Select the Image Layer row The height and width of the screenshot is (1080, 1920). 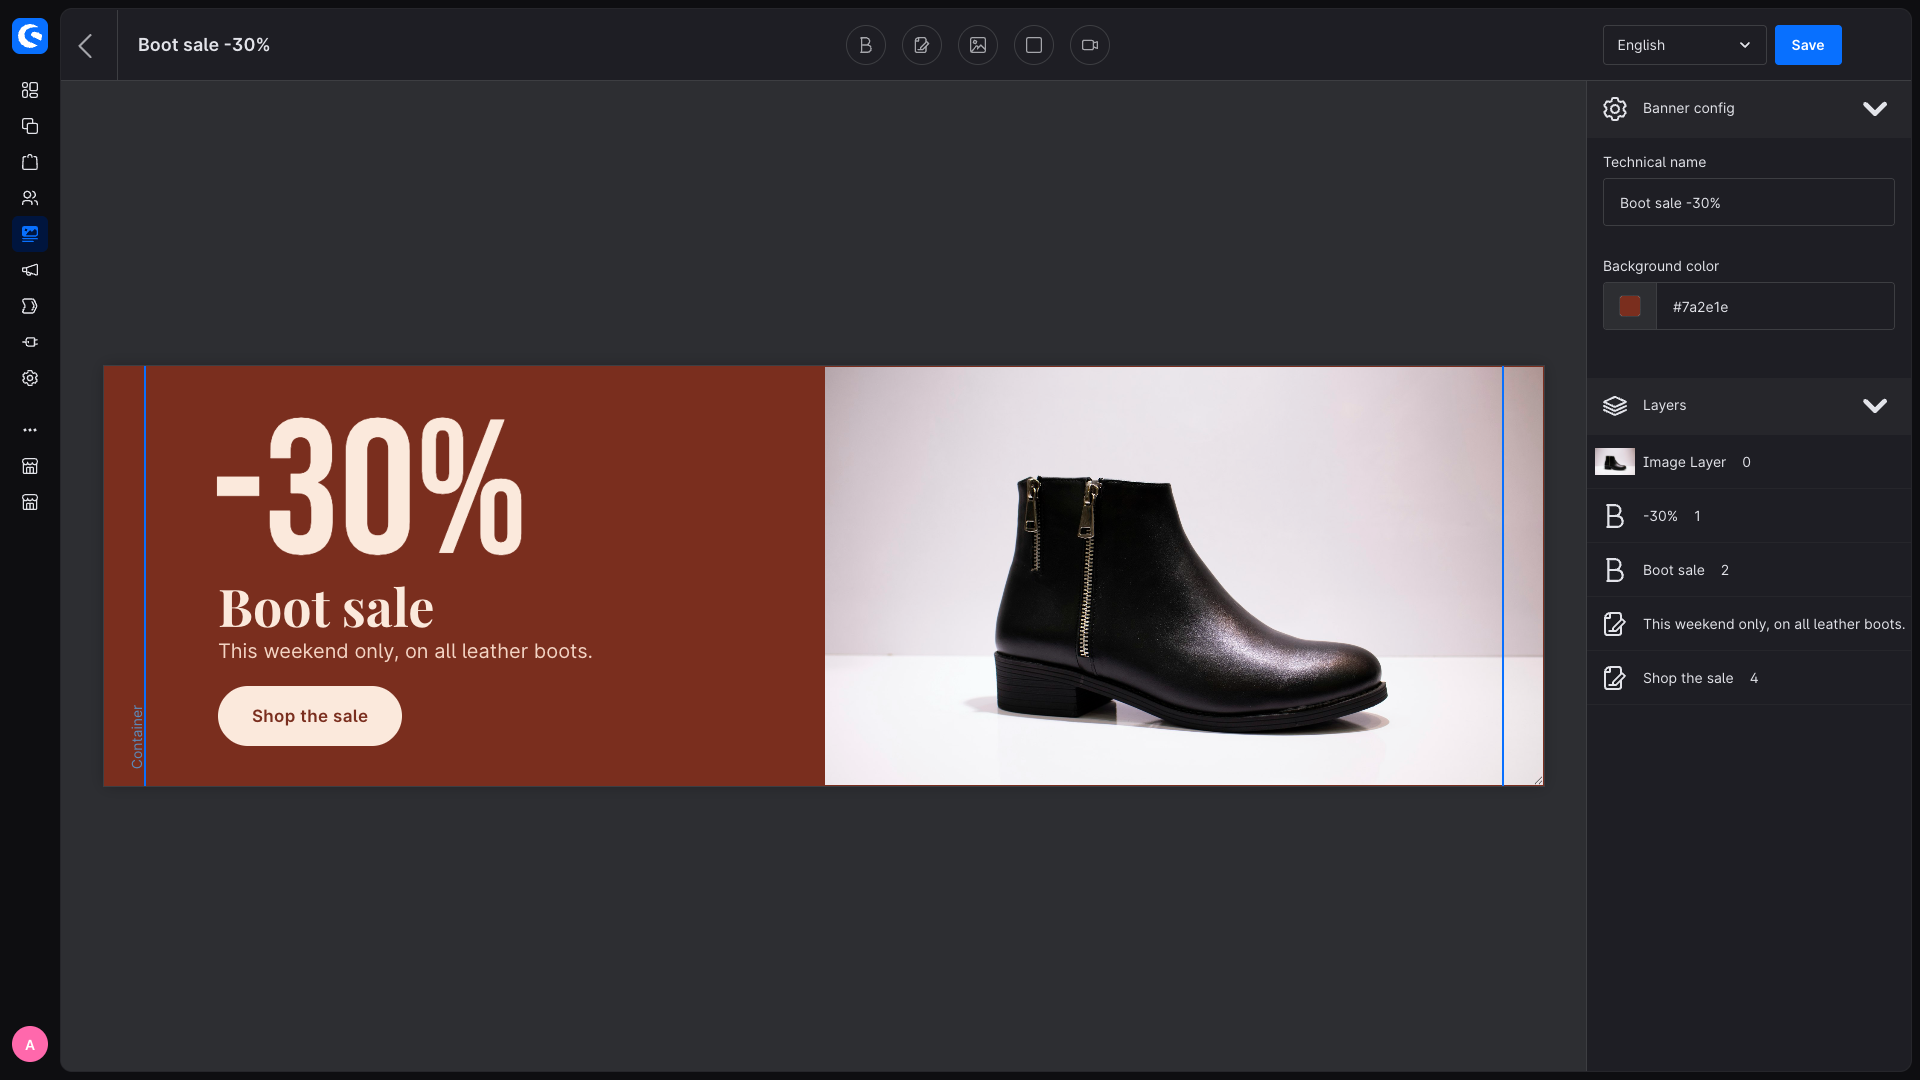tap(1748, 462)
